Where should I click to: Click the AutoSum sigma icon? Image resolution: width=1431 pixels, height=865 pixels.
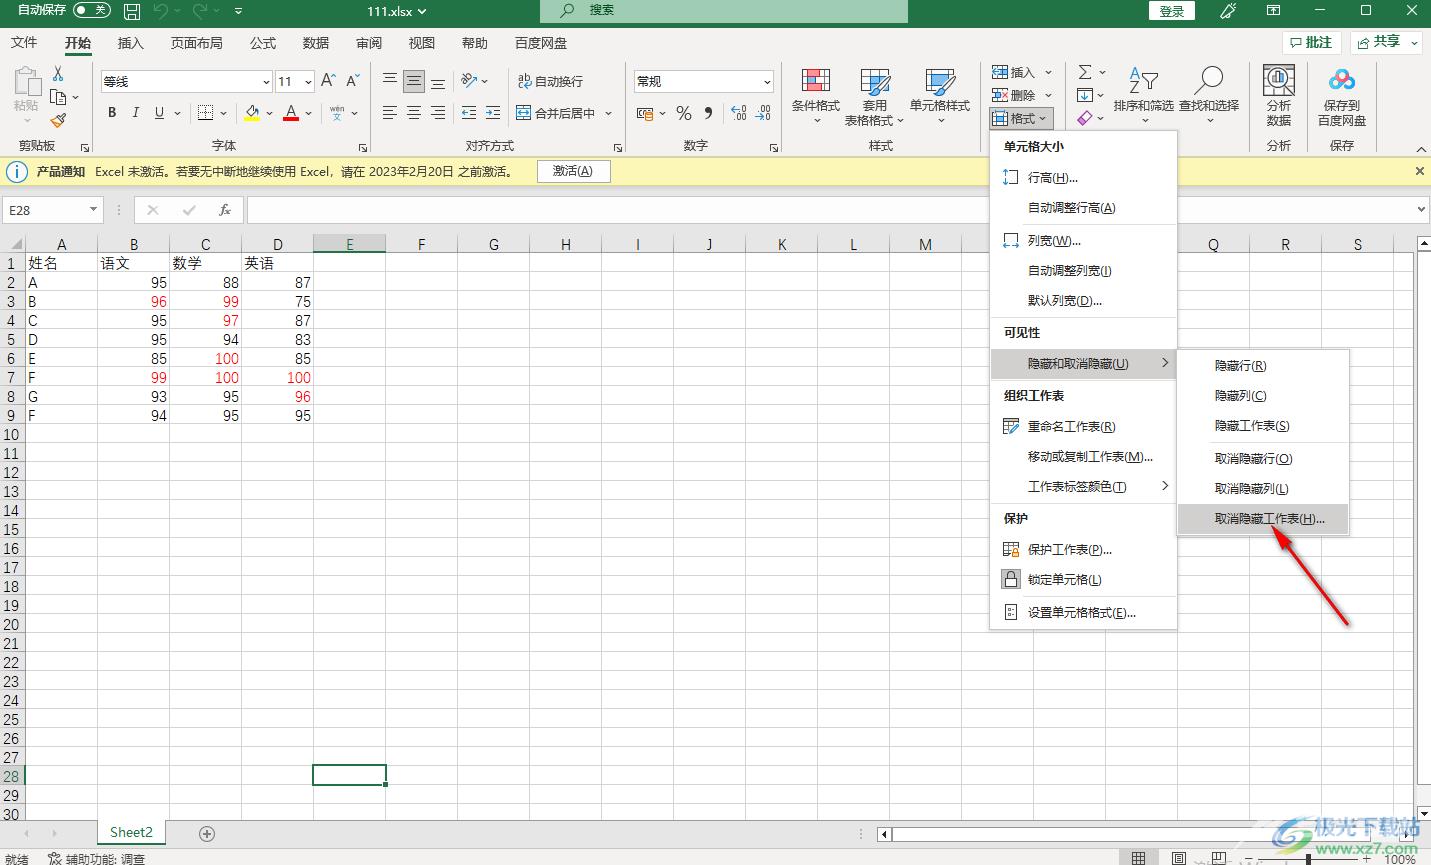coord(1085,72)
